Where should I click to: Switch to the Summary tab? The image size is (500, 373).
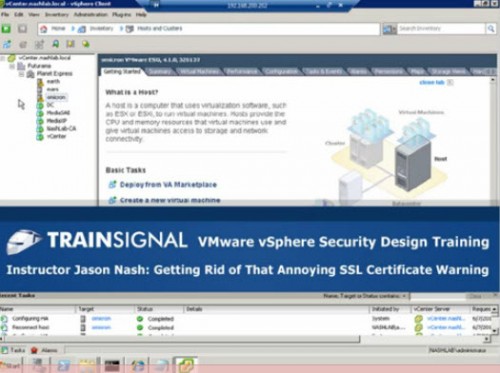[x=160, y=71]
